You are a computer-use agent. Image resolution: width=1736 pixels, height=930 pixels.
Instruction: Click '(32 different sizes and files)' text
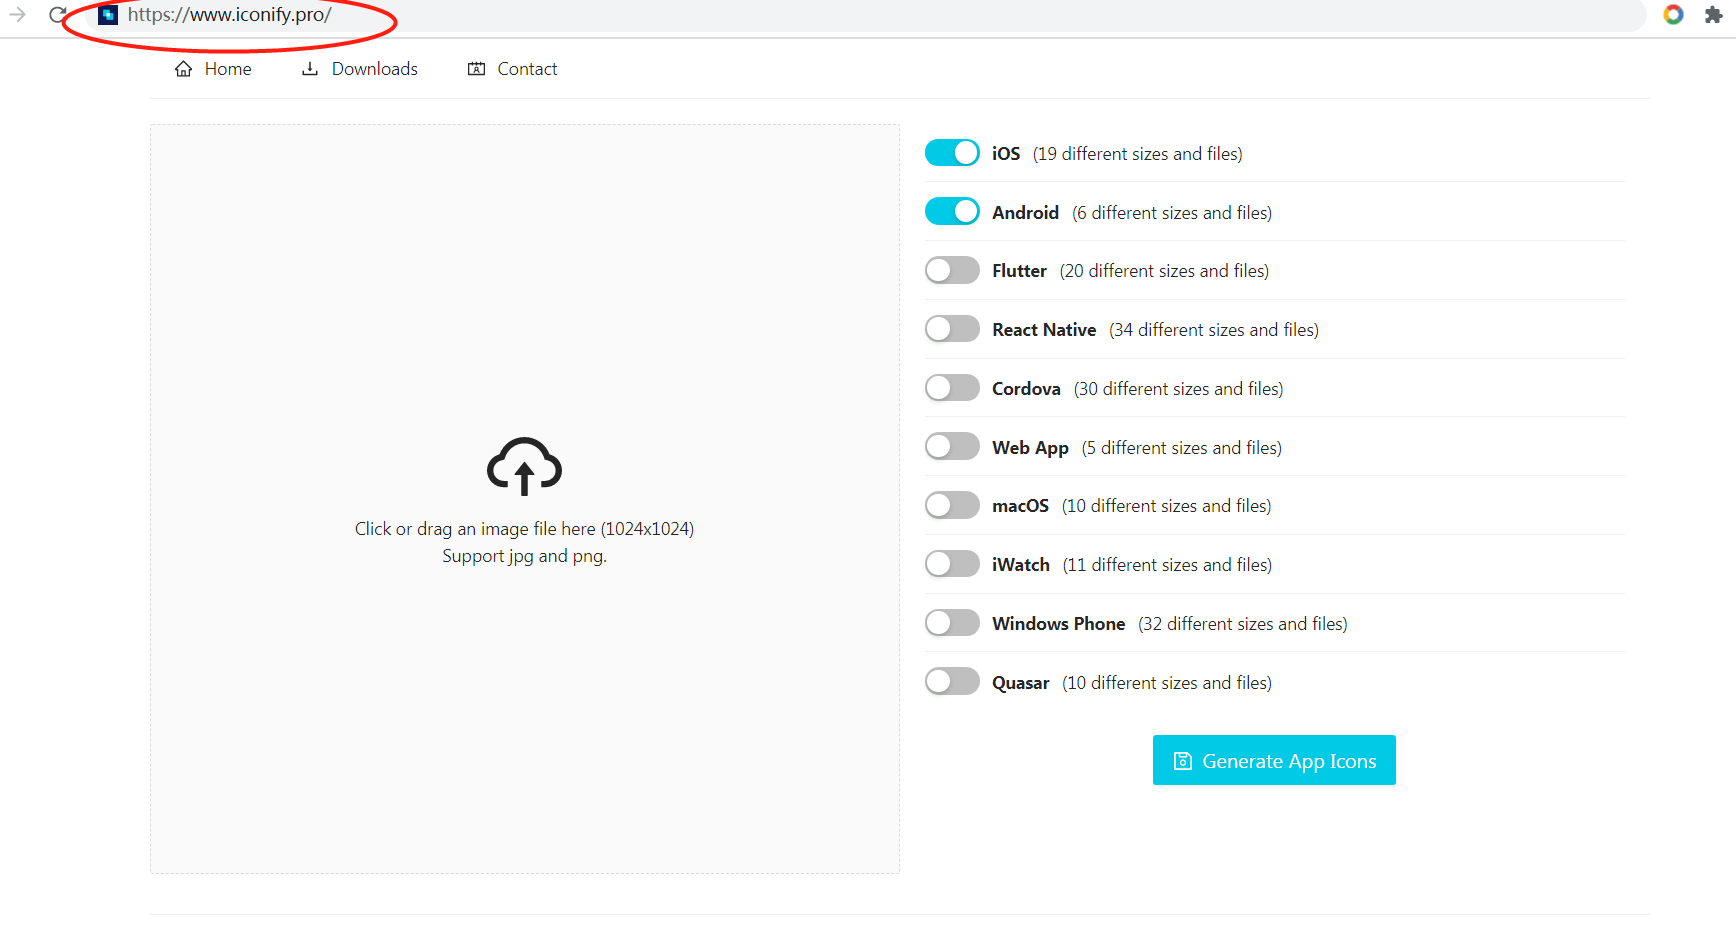(x=1243, y=624)
